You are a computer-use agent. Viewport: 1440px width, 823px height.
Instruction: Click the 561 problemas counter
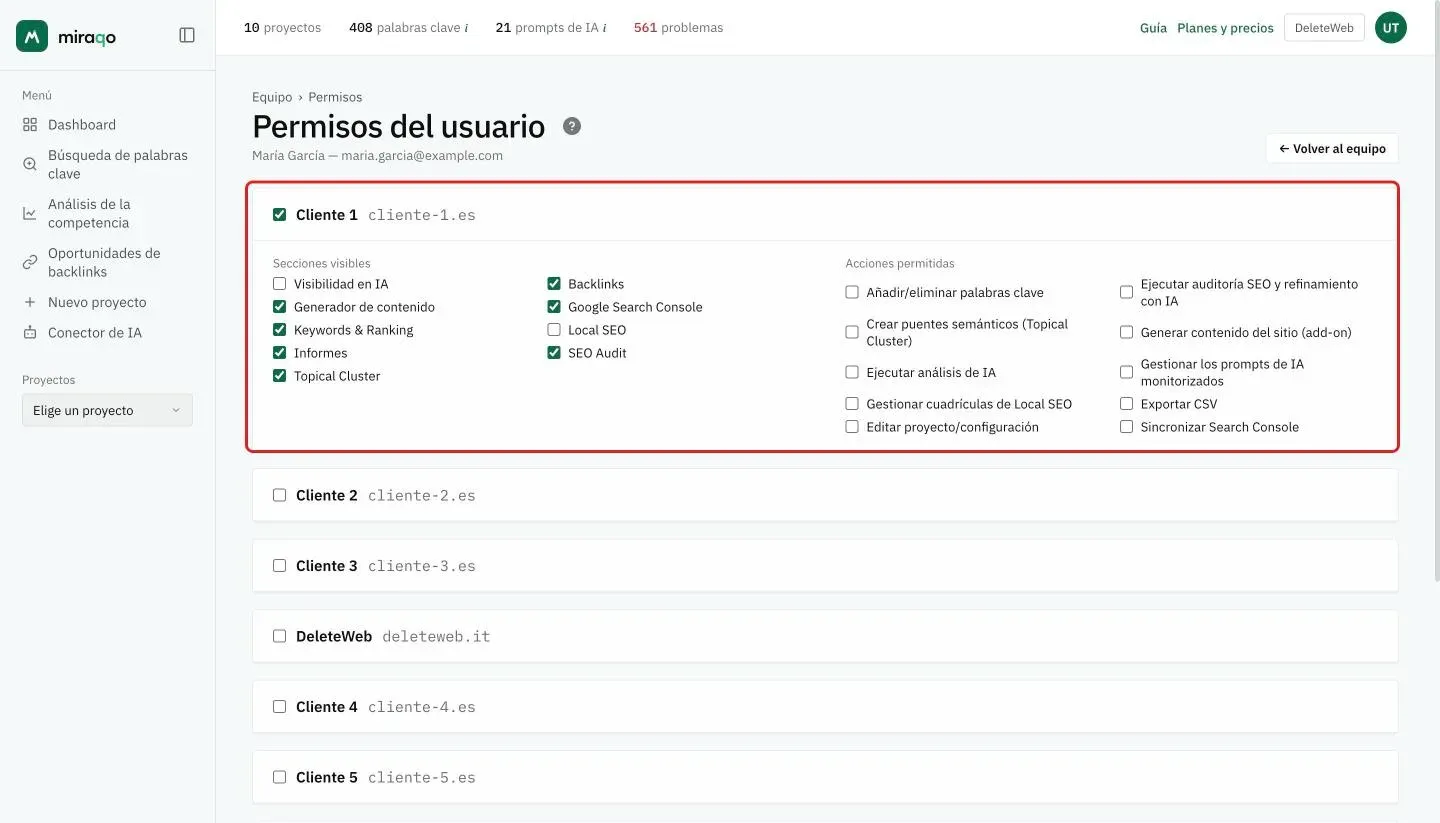click(678, 28)
